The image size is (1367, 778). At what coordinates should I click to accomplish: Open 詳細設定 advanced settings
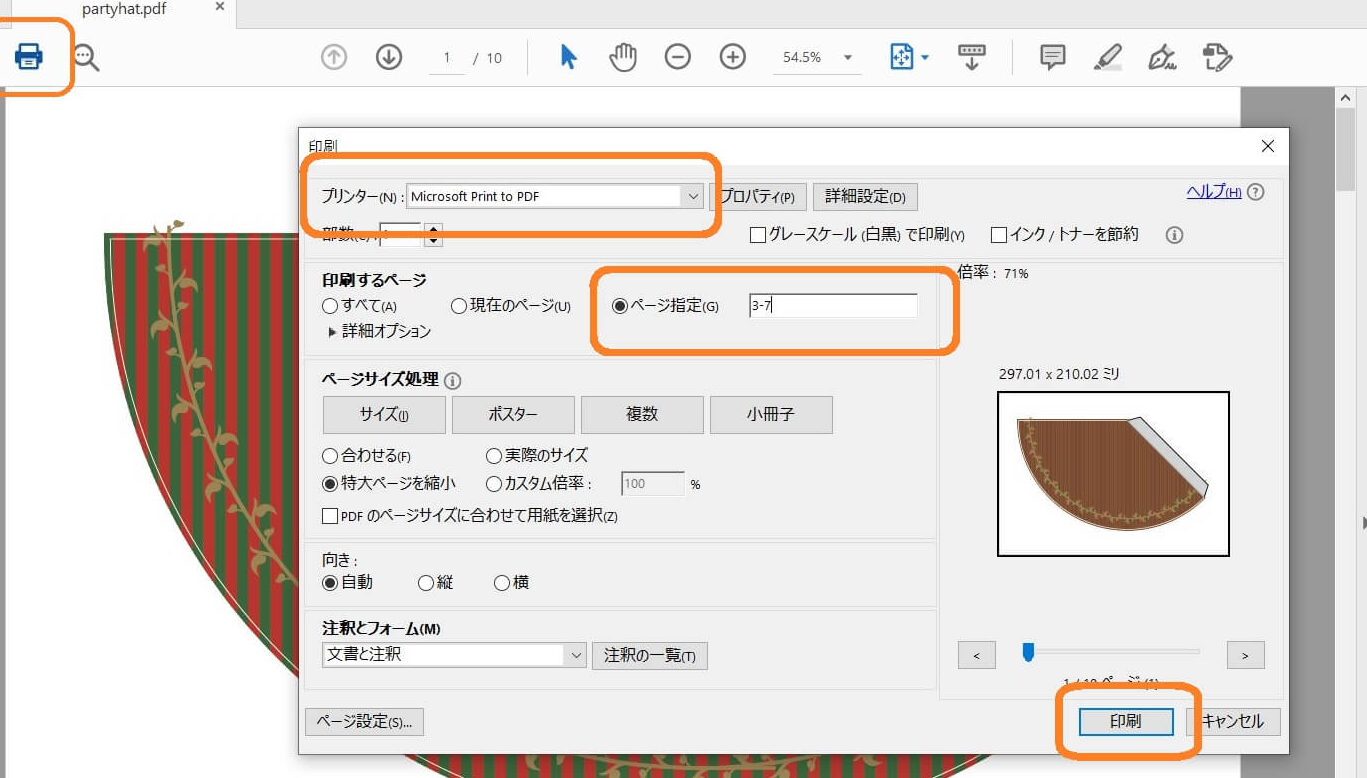click(865, 197)
